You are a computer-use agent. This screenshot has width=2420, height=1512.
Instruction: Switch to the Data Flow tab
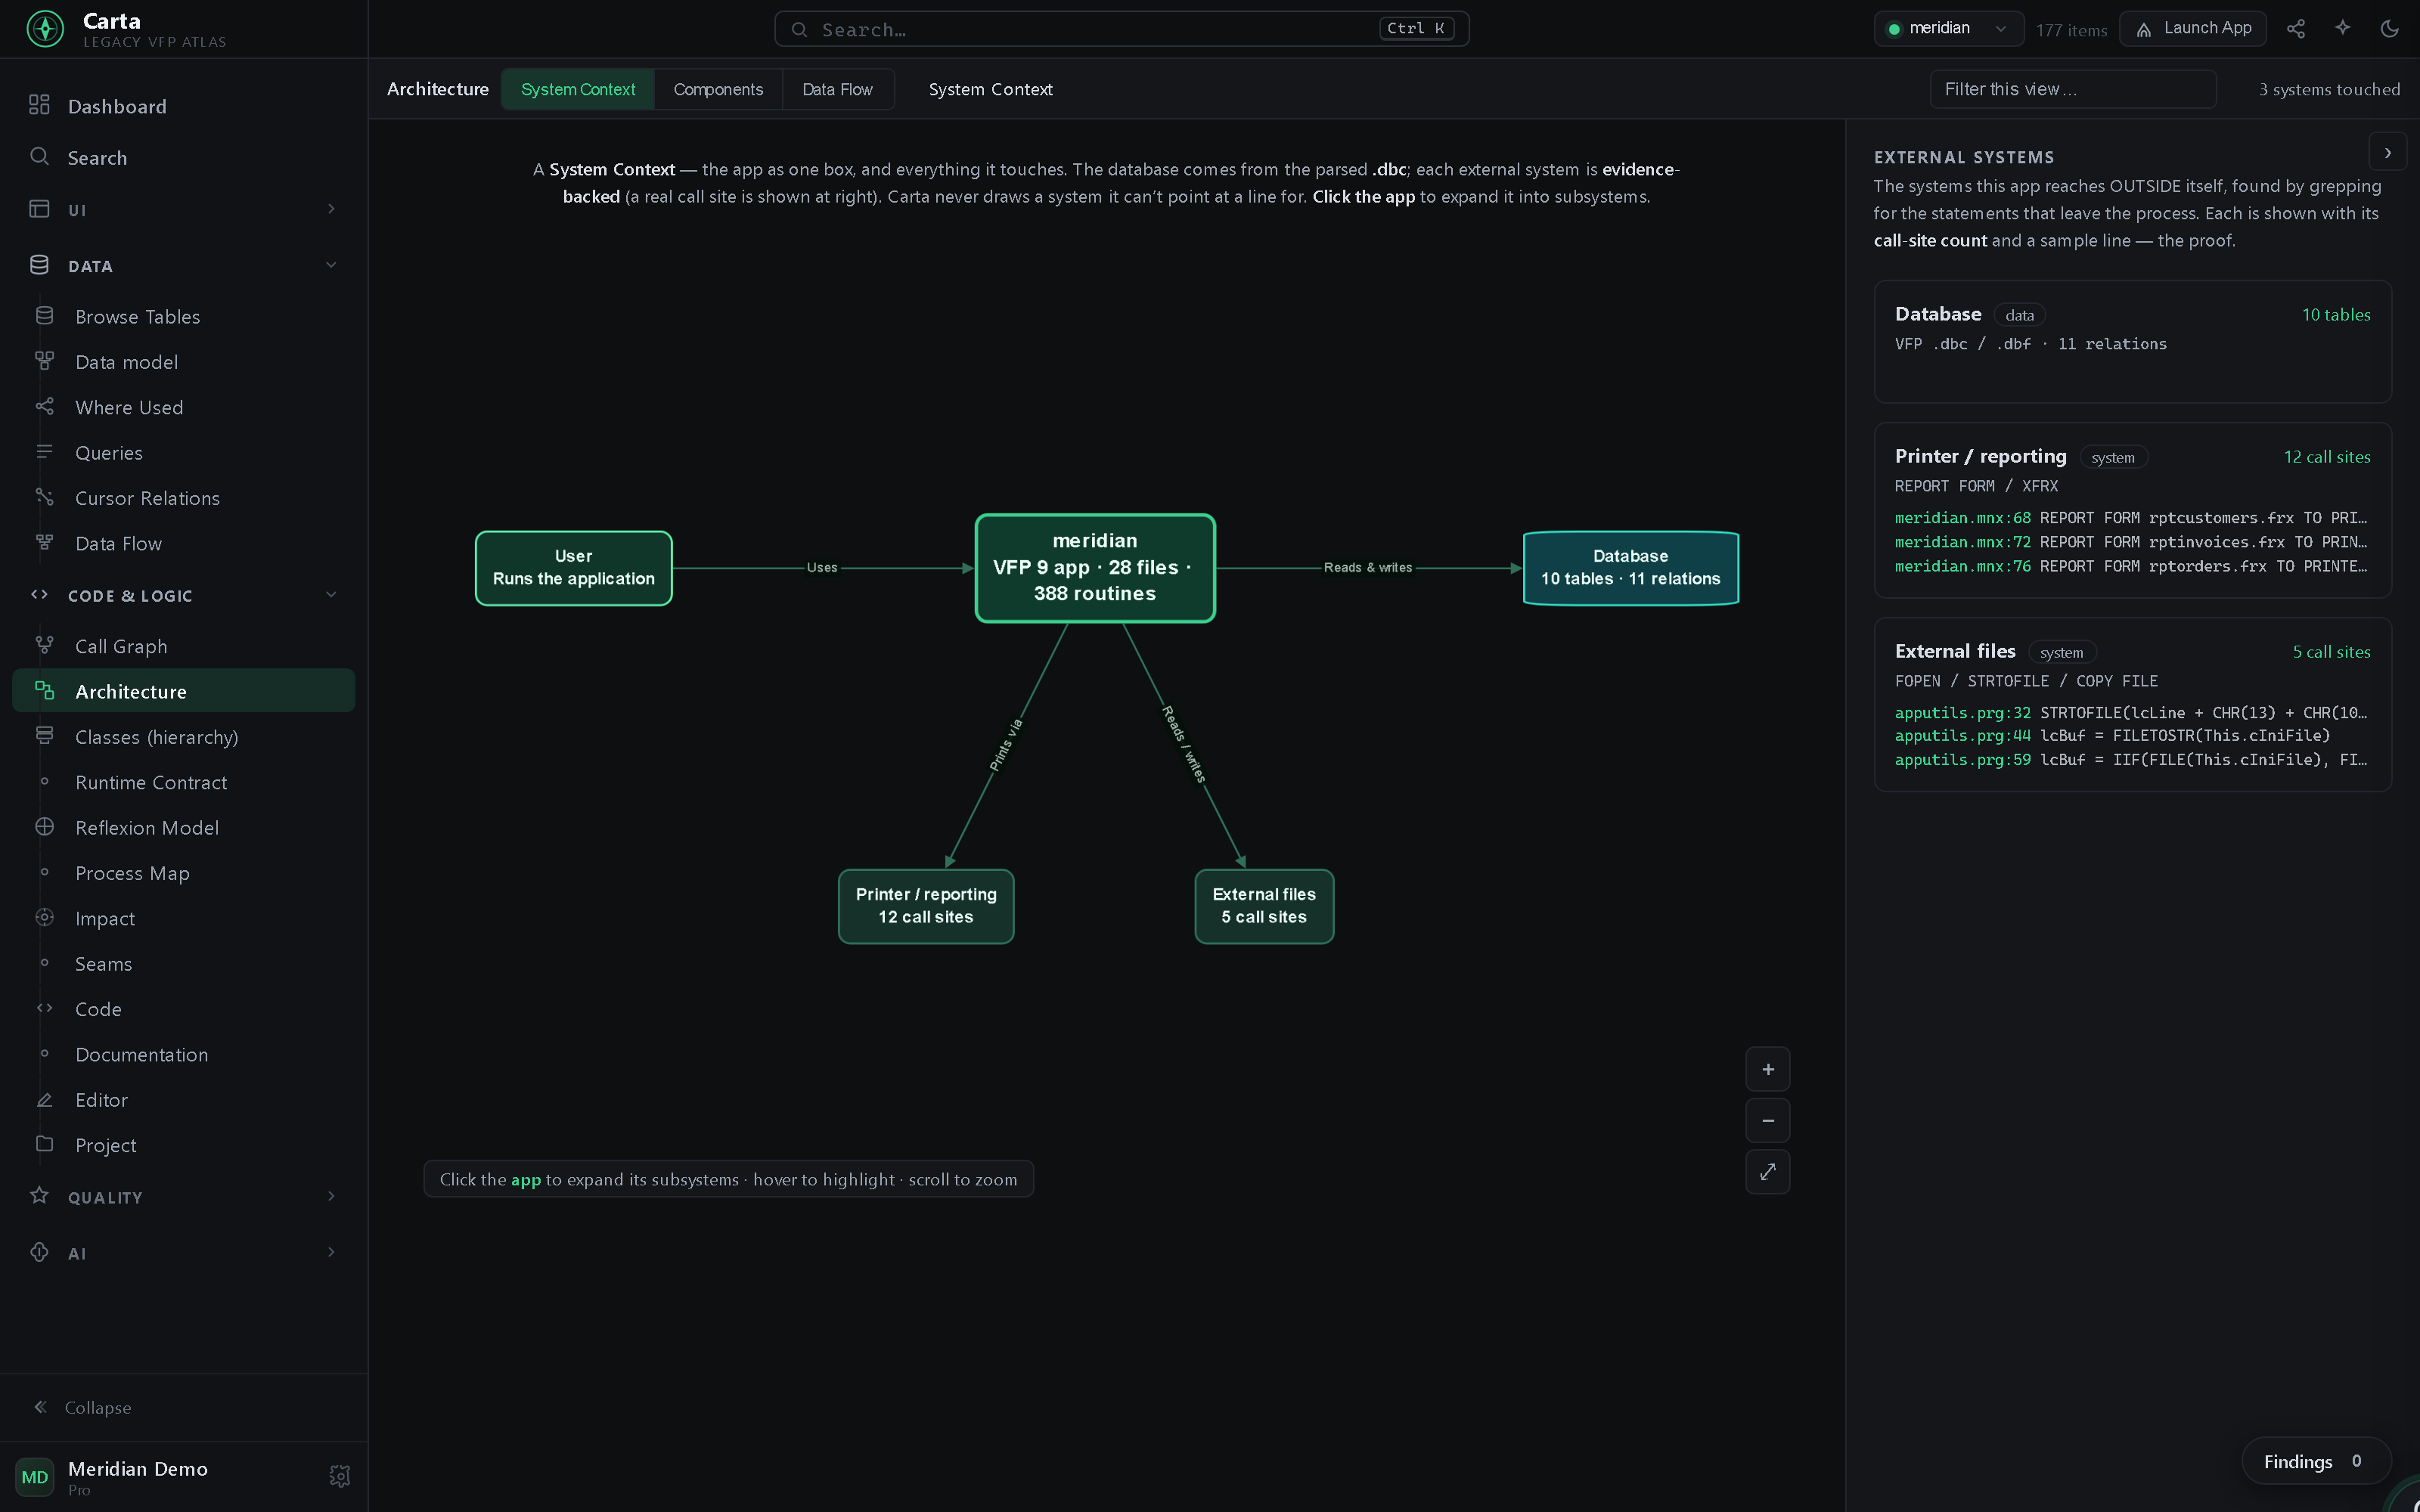(837, 89)
